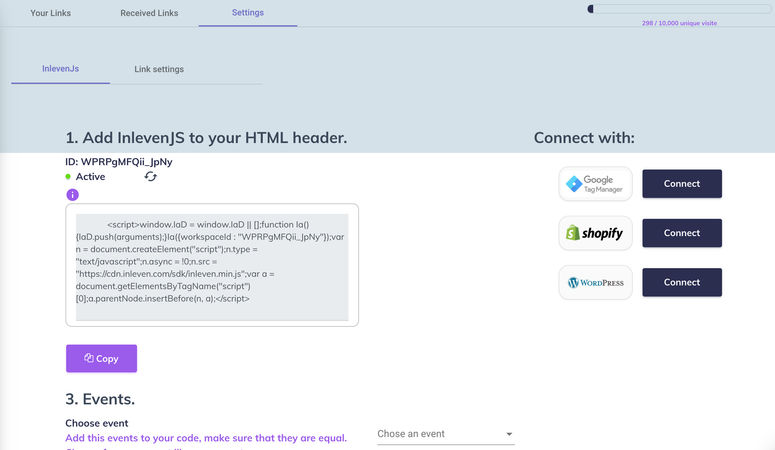Select the InlevenJs sub-tab
Viewport: 775px width, 450px height.
point(60,69)
